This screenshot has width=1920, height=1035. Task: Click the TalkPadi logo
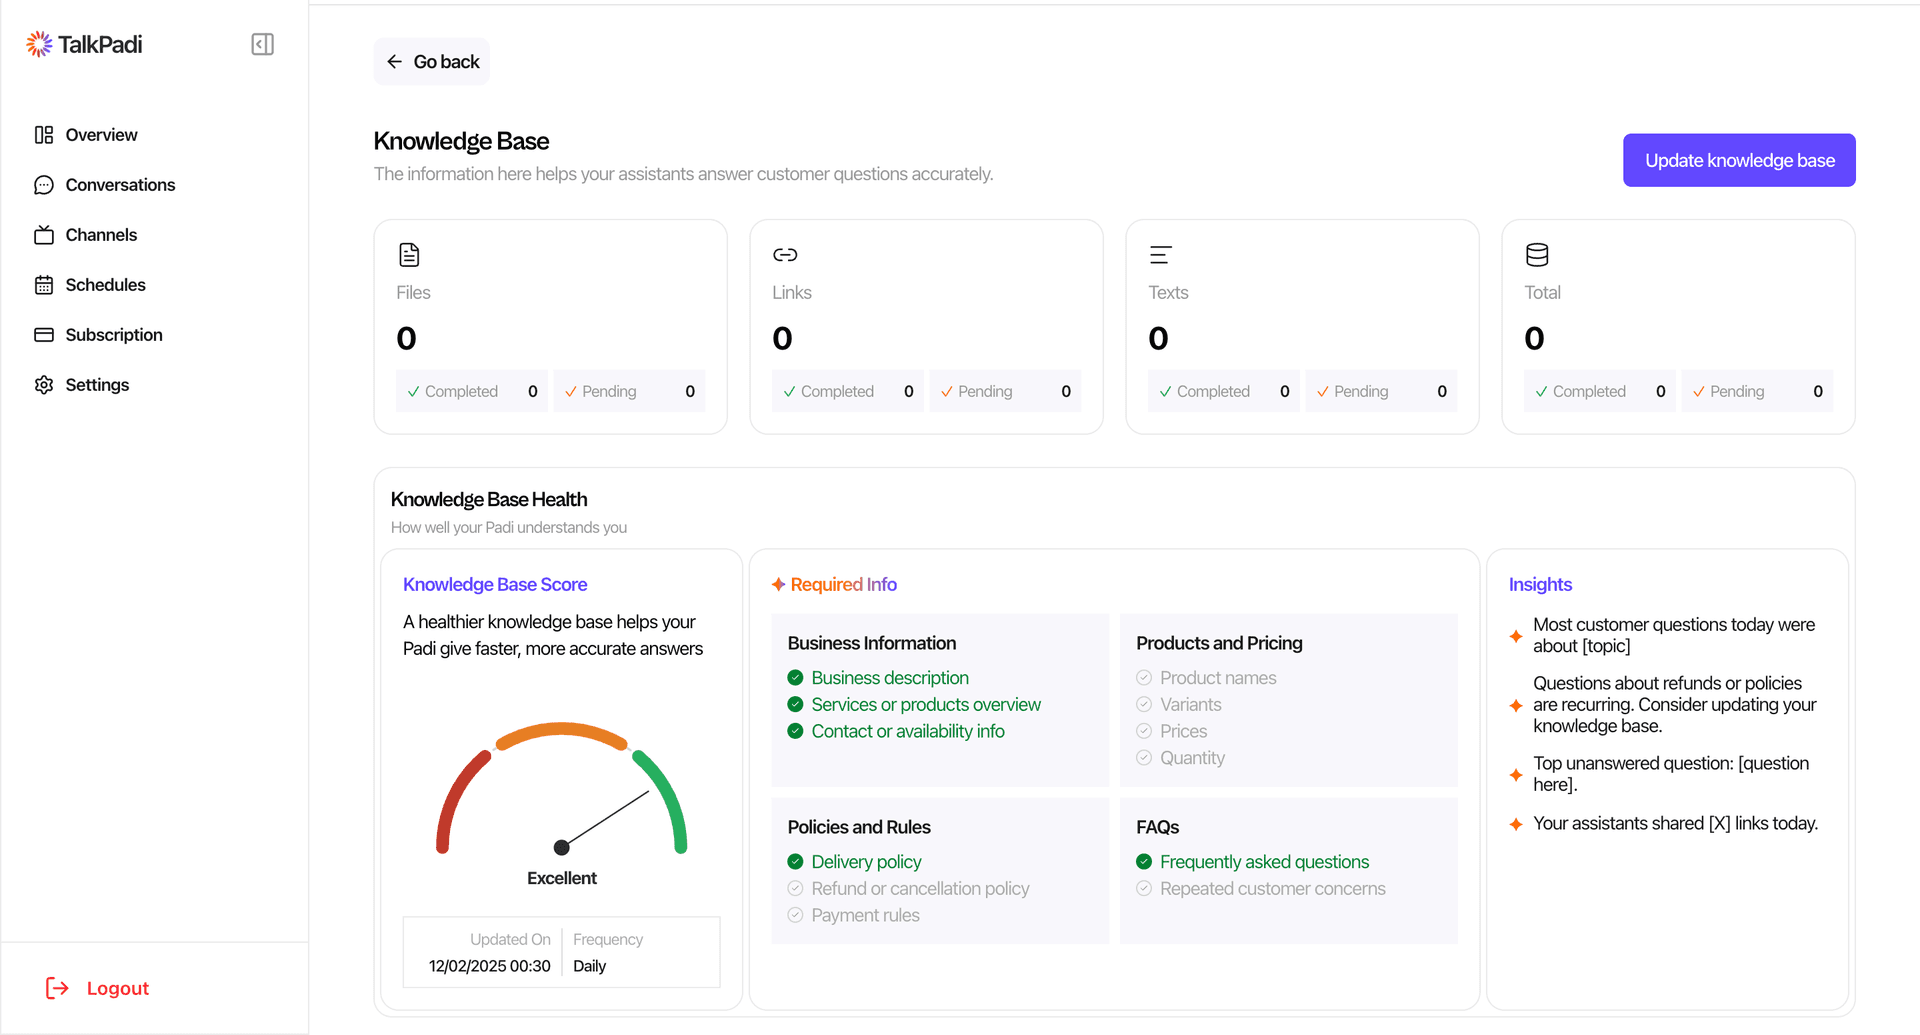pyautogui.click(x=84, y=44)
